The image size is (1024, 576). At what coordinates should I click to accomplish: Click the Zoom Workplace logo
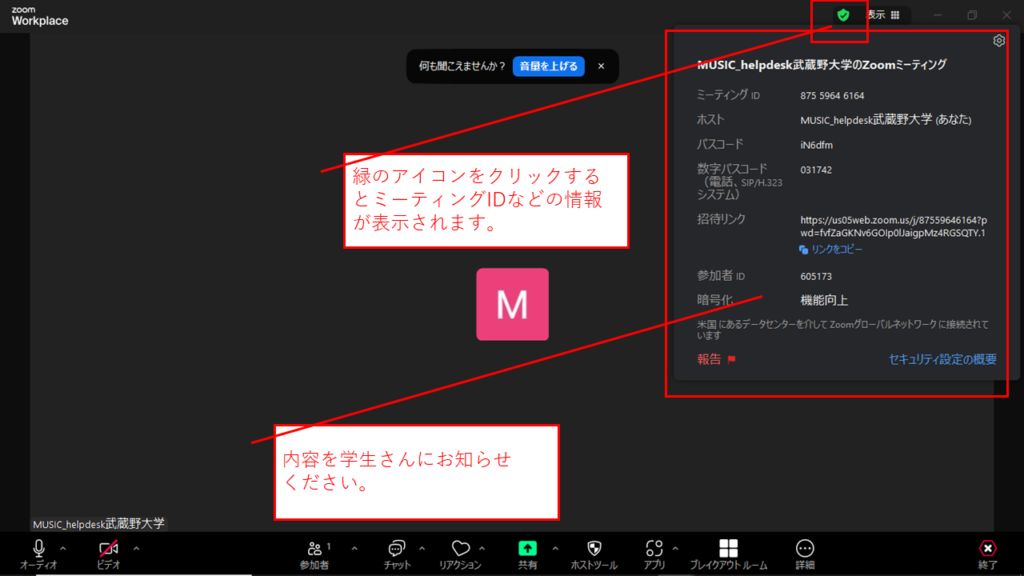(39, 16)
